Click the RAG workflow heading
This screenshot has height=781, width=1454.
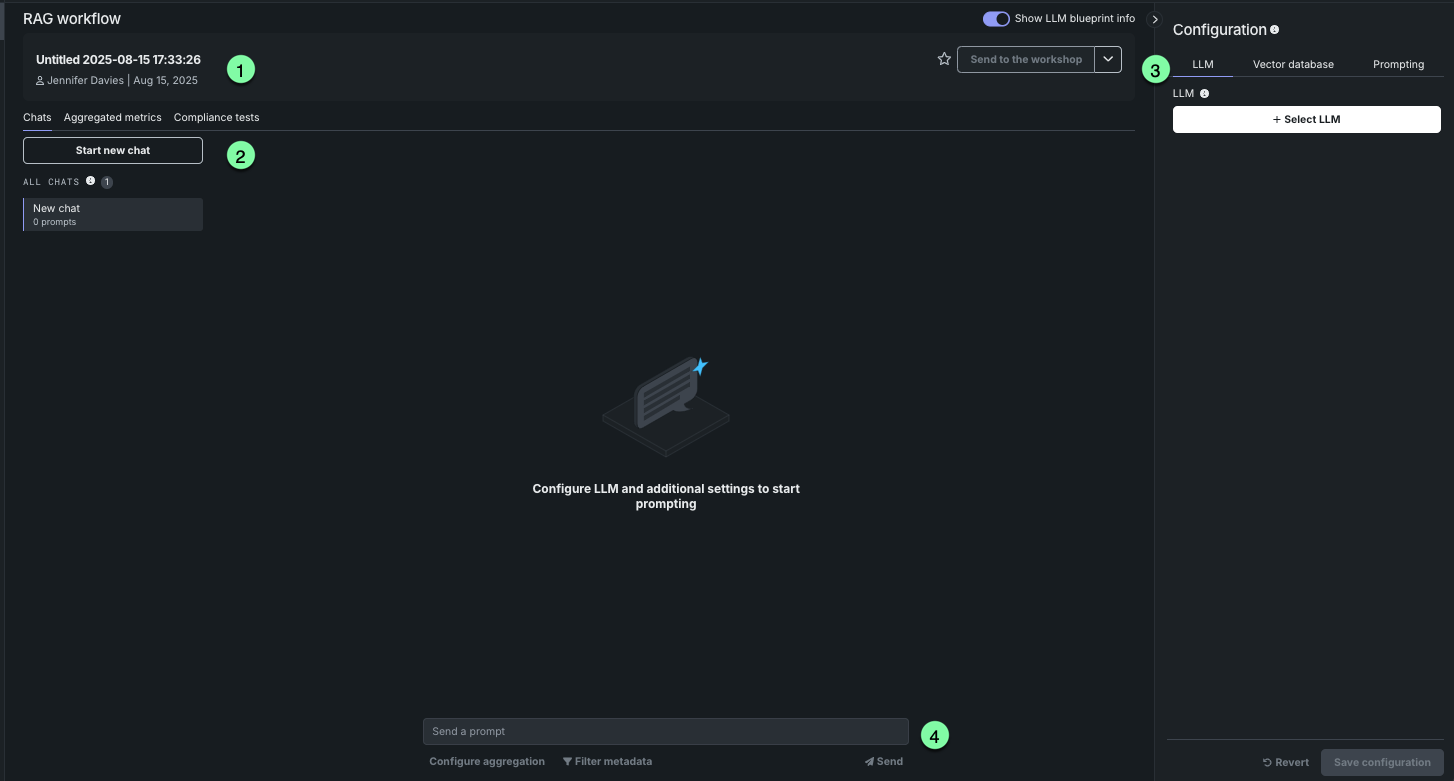[72, 18]
